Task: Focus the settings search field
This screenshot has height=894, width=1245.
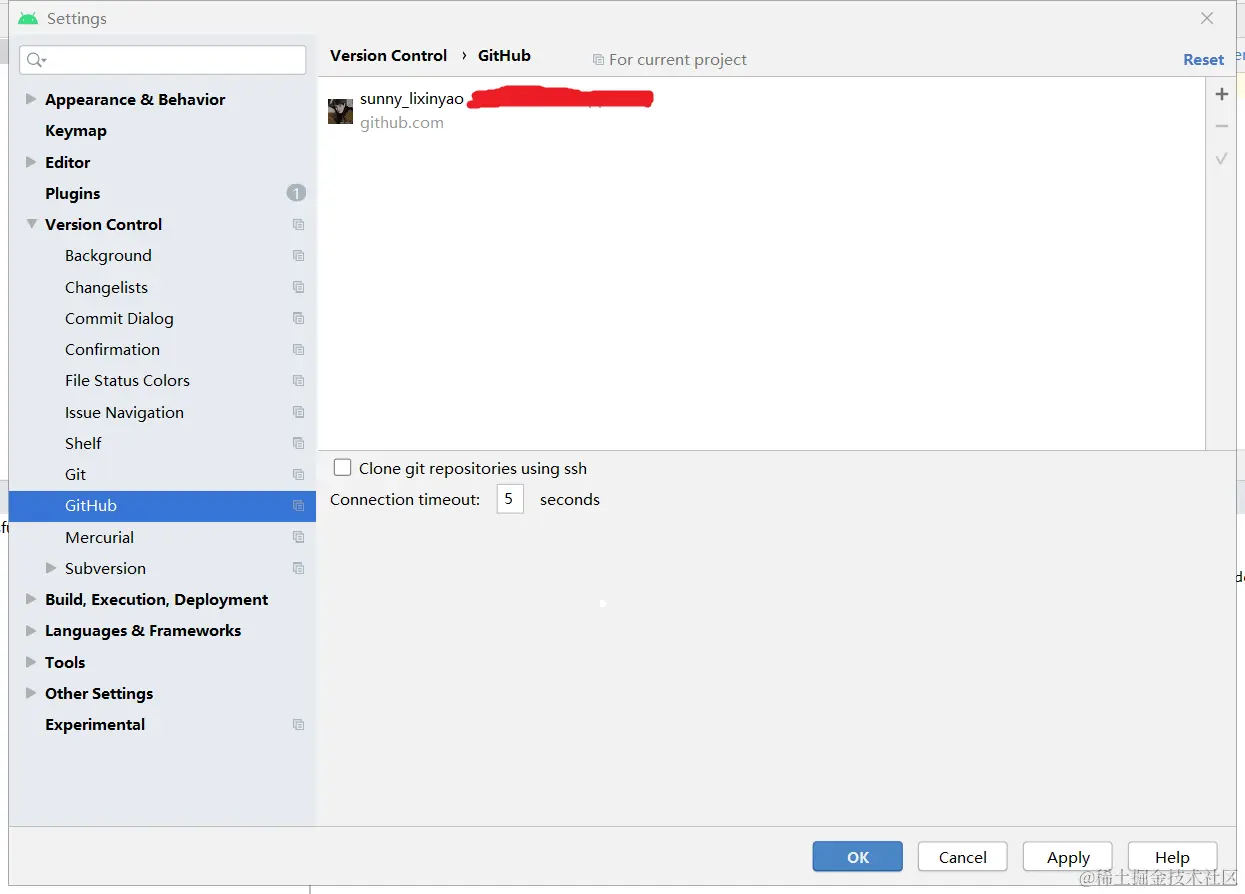Action: [163, 60]
